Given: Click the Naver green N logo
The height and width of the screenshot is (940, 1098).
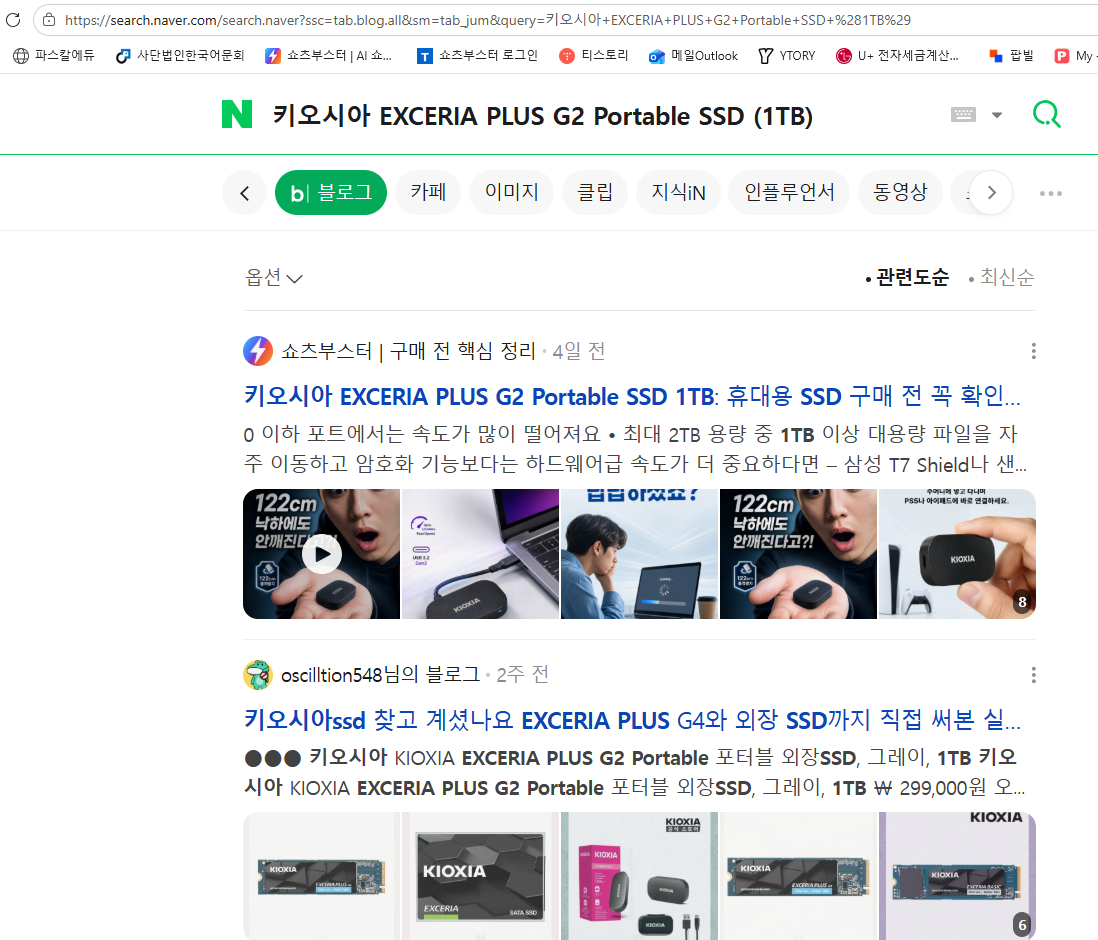Looking at the screenshot, I should [x=237, y=114].
